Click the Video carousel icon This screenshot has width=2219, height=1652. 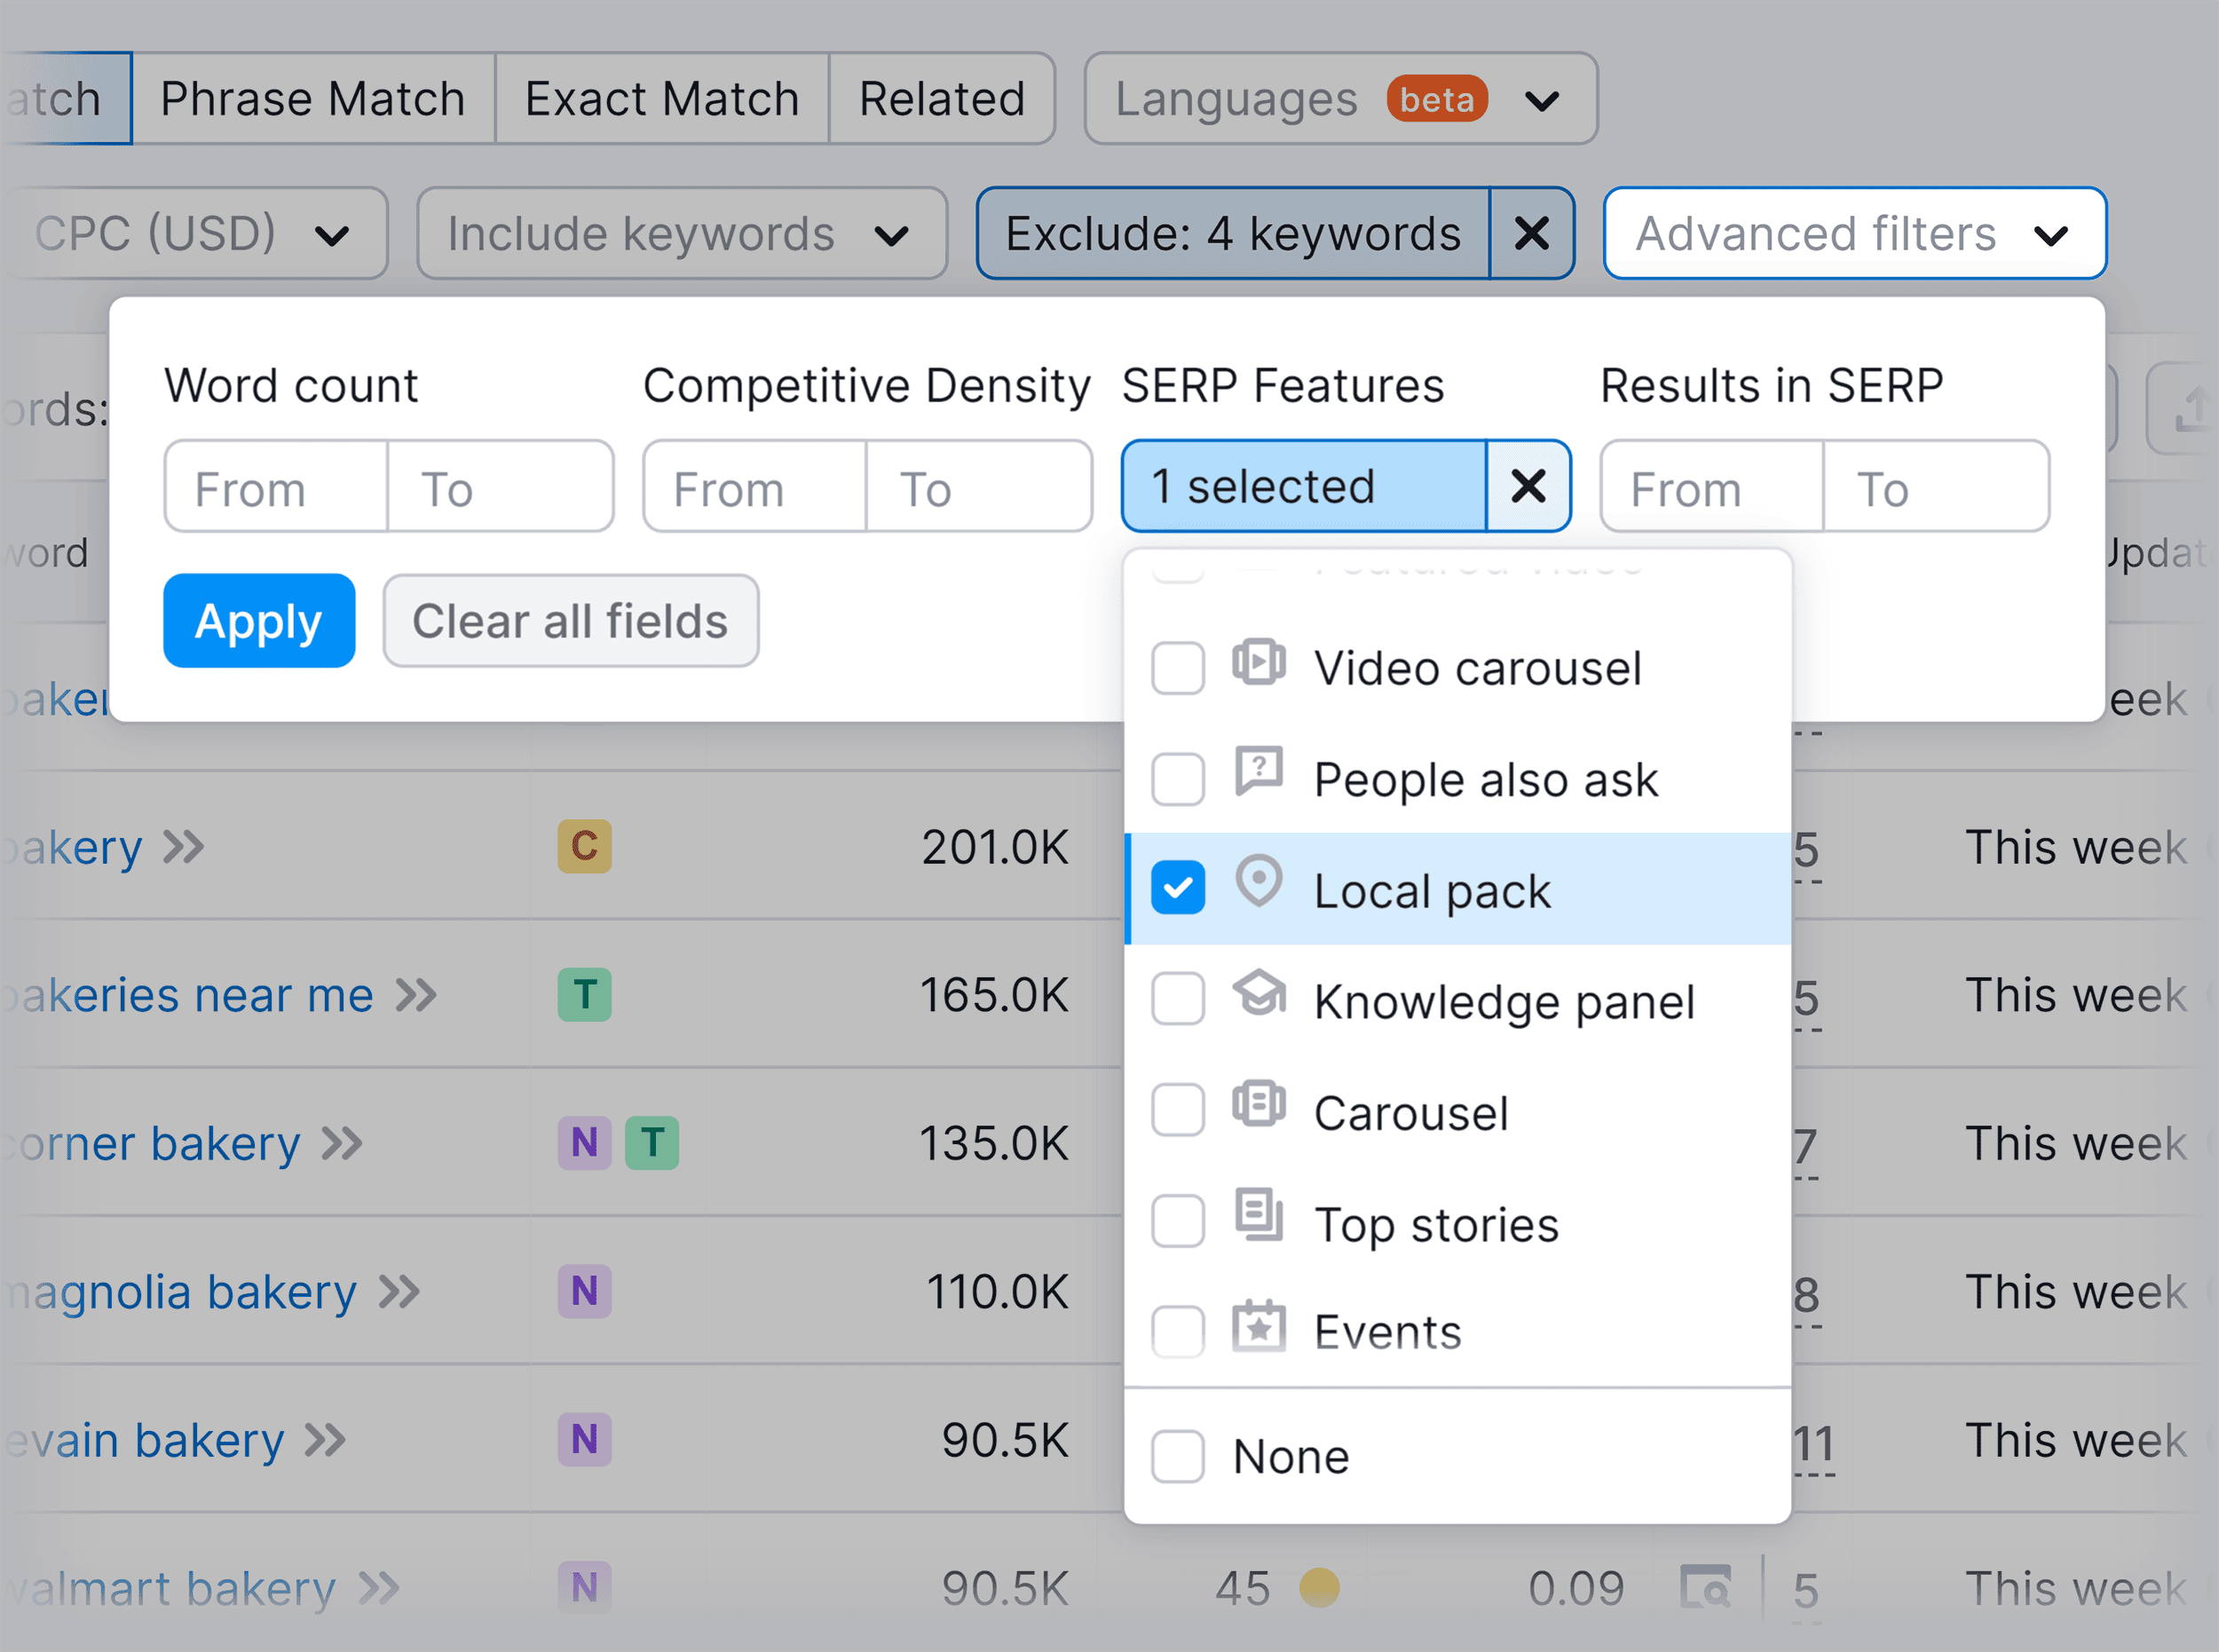coord(1258,664)
